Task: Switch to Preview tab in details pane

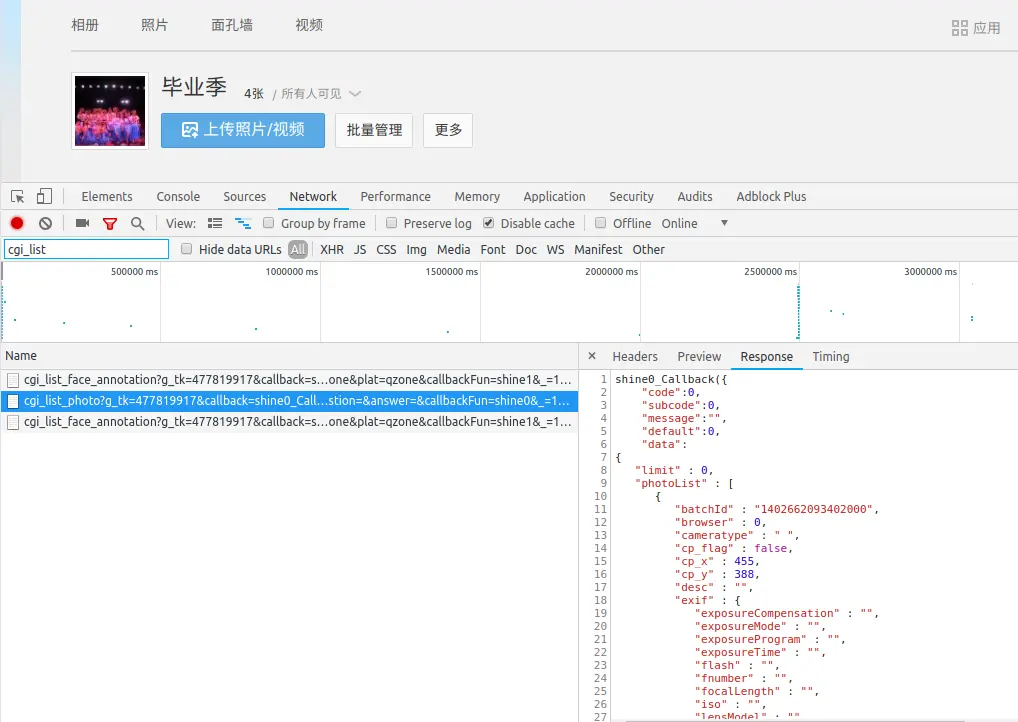Action: pos(699,356)
